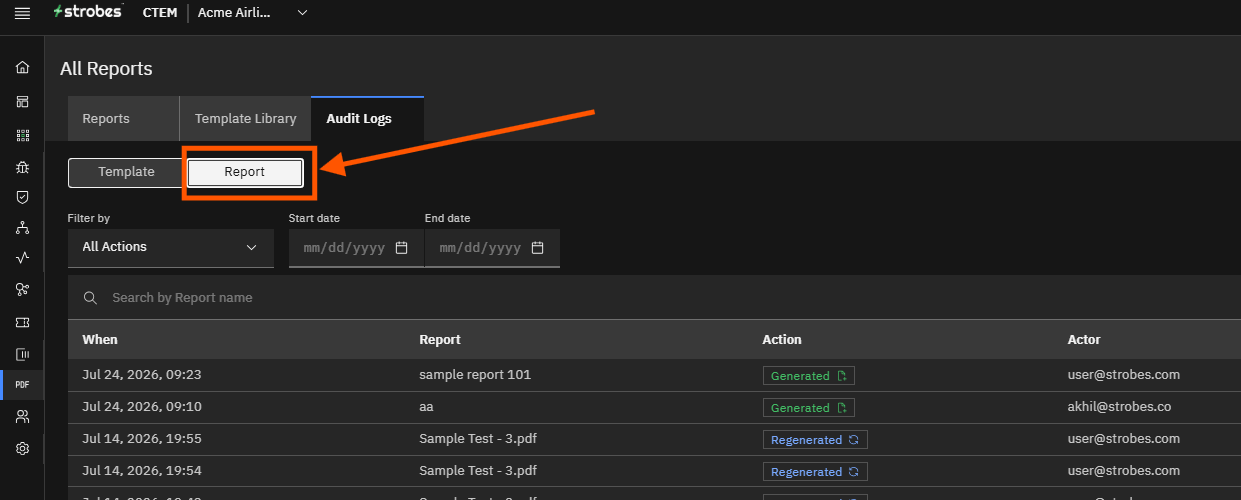Image resolution: width=1241 pixels, height=500 pixels.
Task: Open the green grid sidebar icon
Action: 22,135
